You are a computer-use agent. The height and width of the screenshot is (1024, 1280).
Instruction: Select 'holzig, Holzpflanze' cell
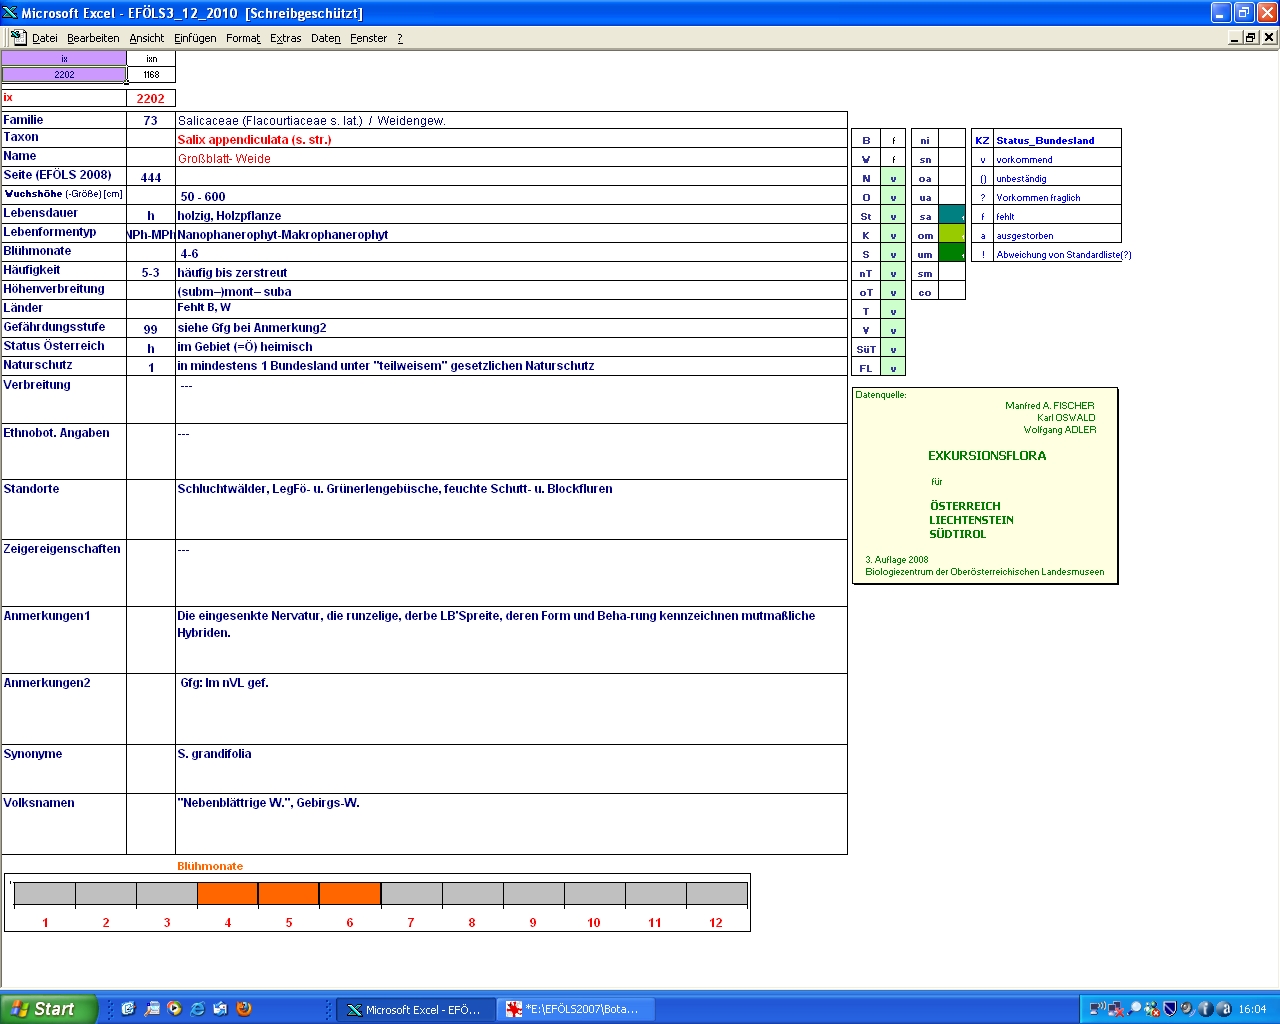[511, 215]
